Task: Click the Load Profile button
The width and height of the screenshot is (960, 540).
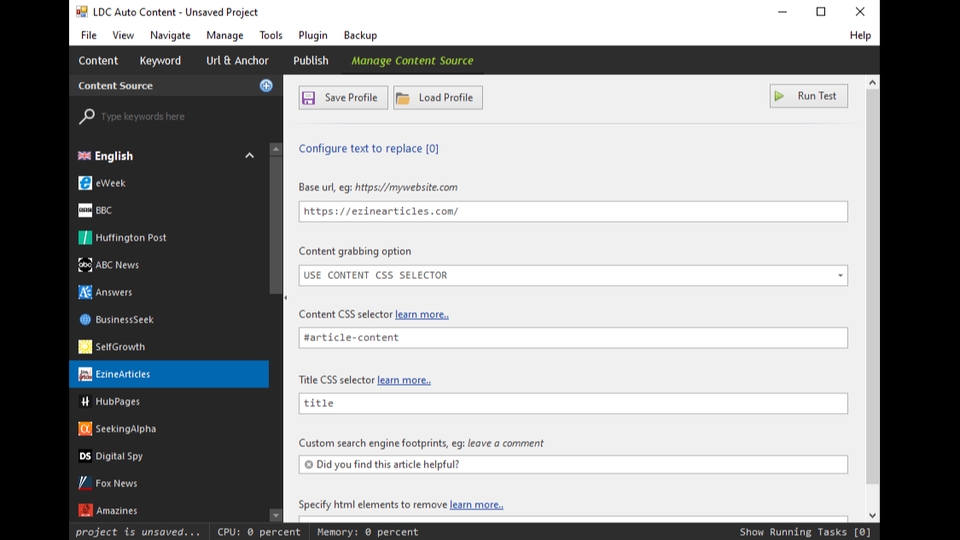Action: 438,97
